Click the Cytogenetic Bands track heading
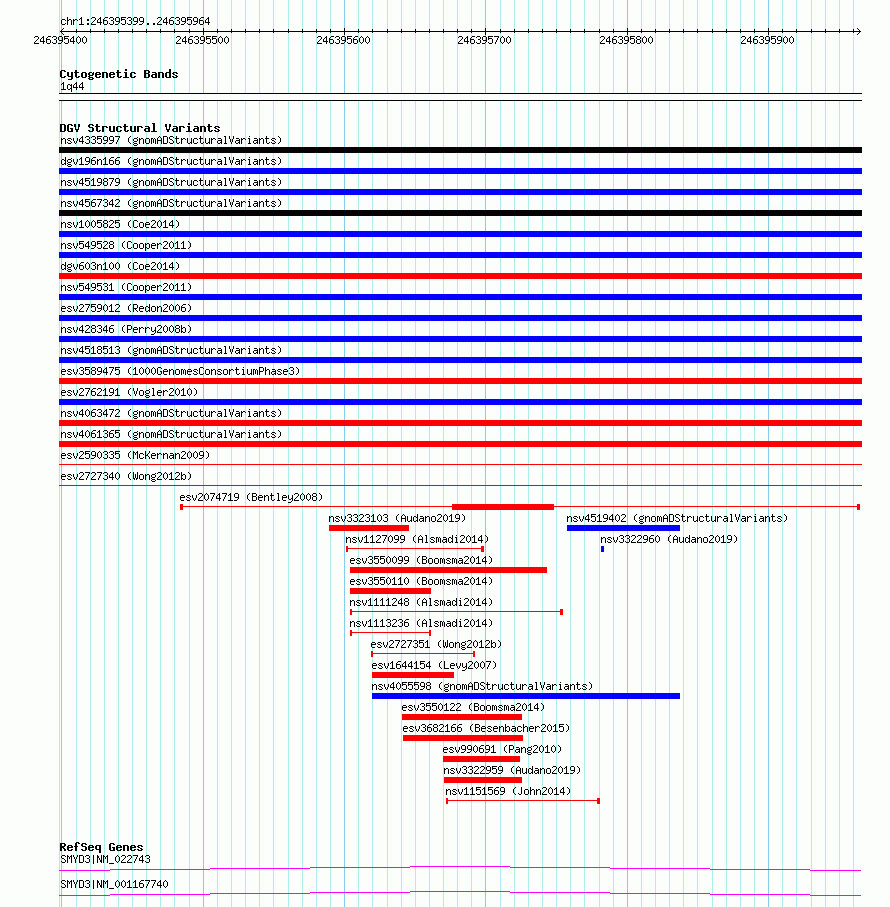 tap(119, 74)
